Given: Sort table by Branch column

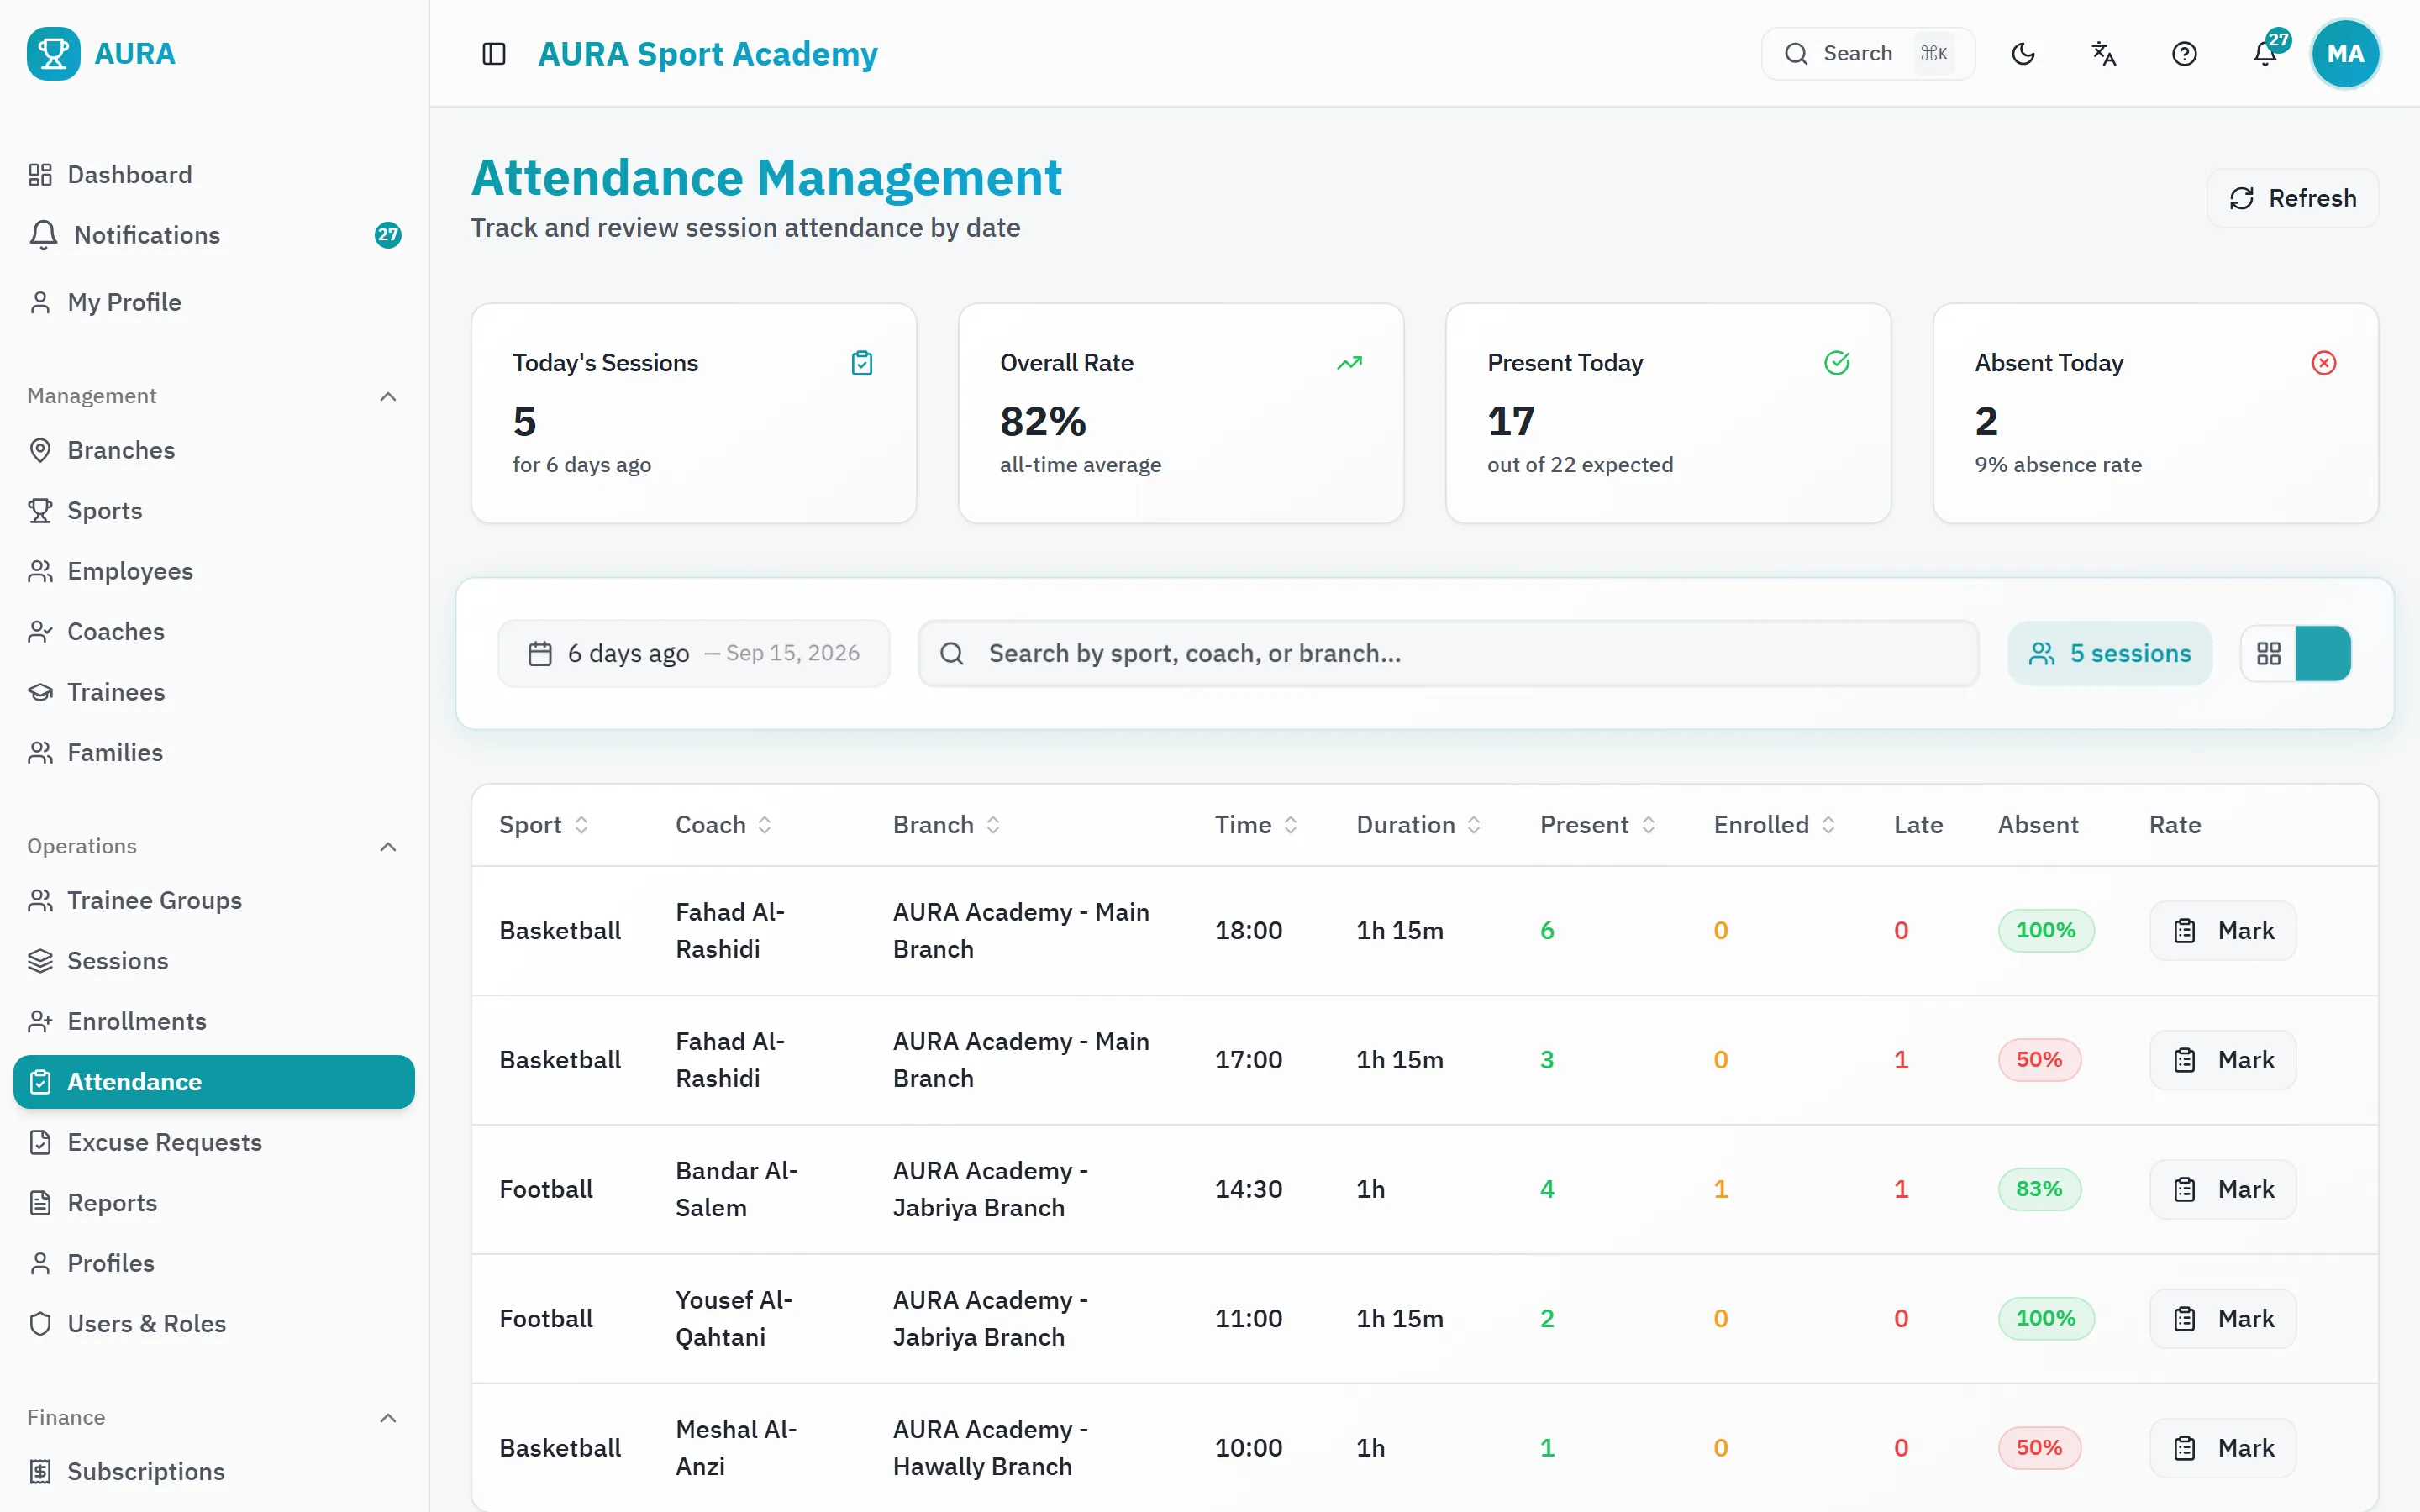Looking at the screenshot, I should pyautogui.click(x=947, y=825).
